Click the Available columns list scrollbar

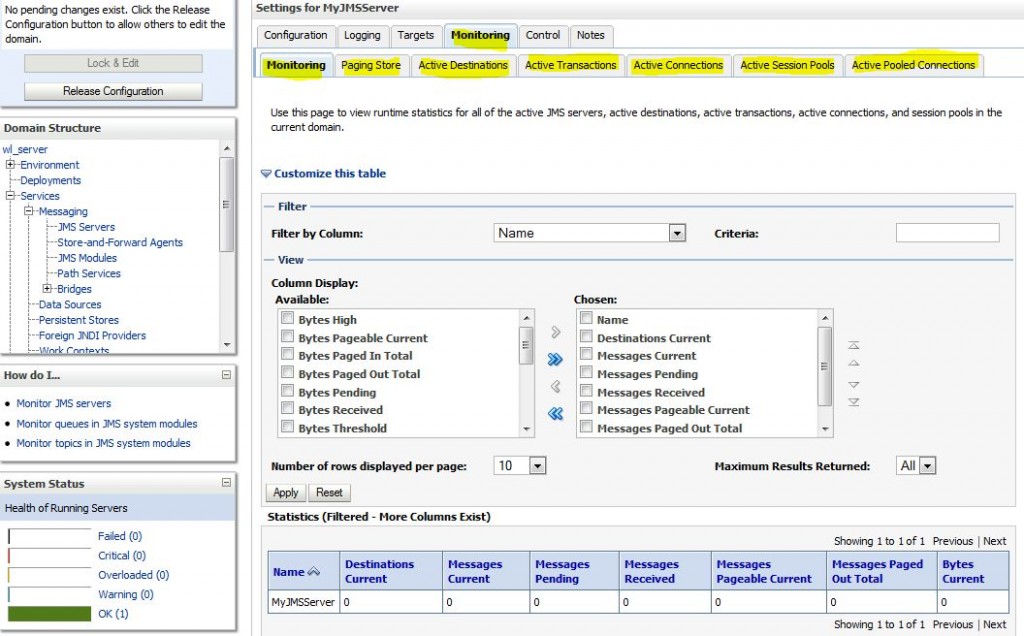pos(527,373)
